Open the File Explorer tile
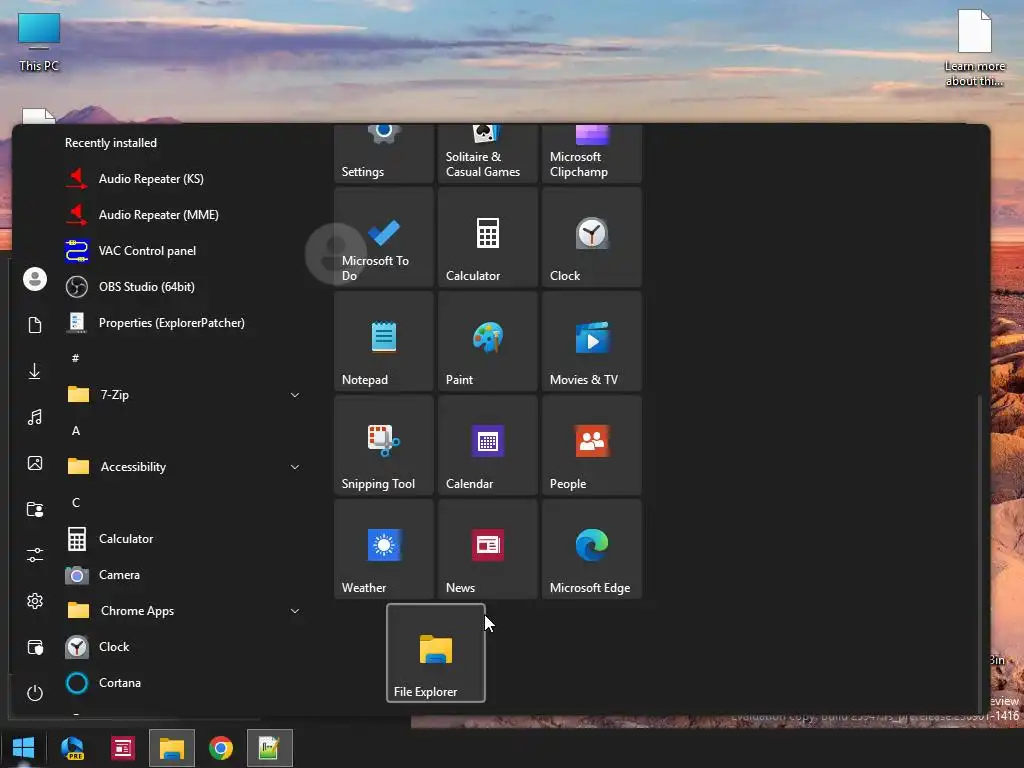Image resolution: width=1024 pixels, height=768 pixels. click(436, 653)
